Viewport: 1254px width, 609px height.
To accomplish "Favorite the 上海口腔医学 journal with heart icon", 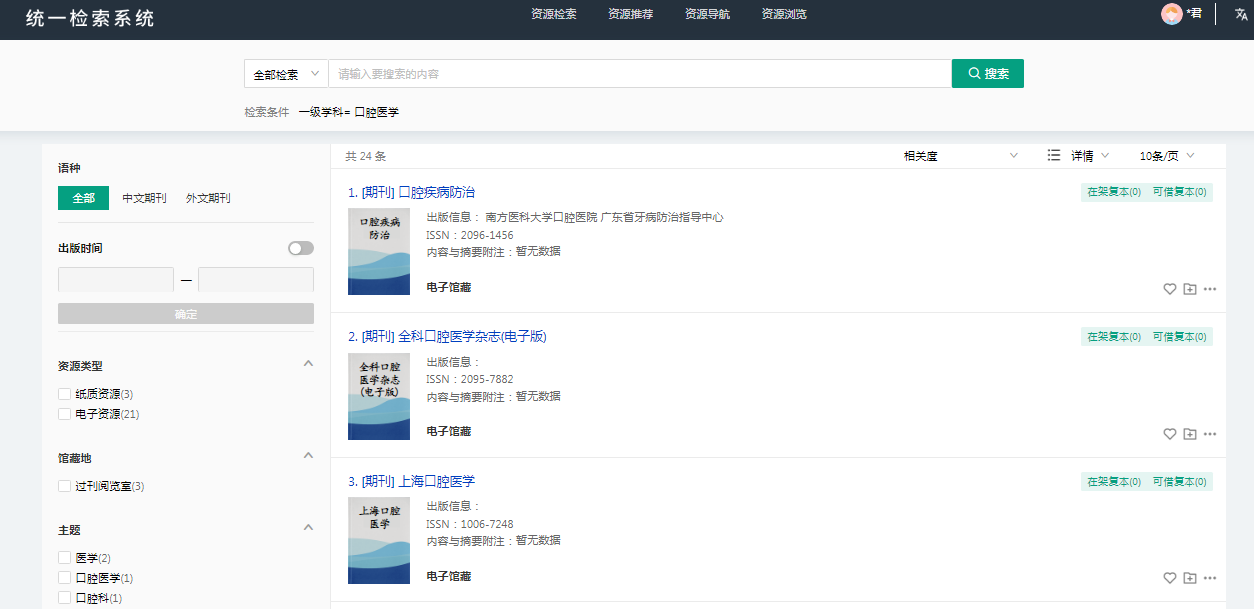I will tap(1170, 578).
